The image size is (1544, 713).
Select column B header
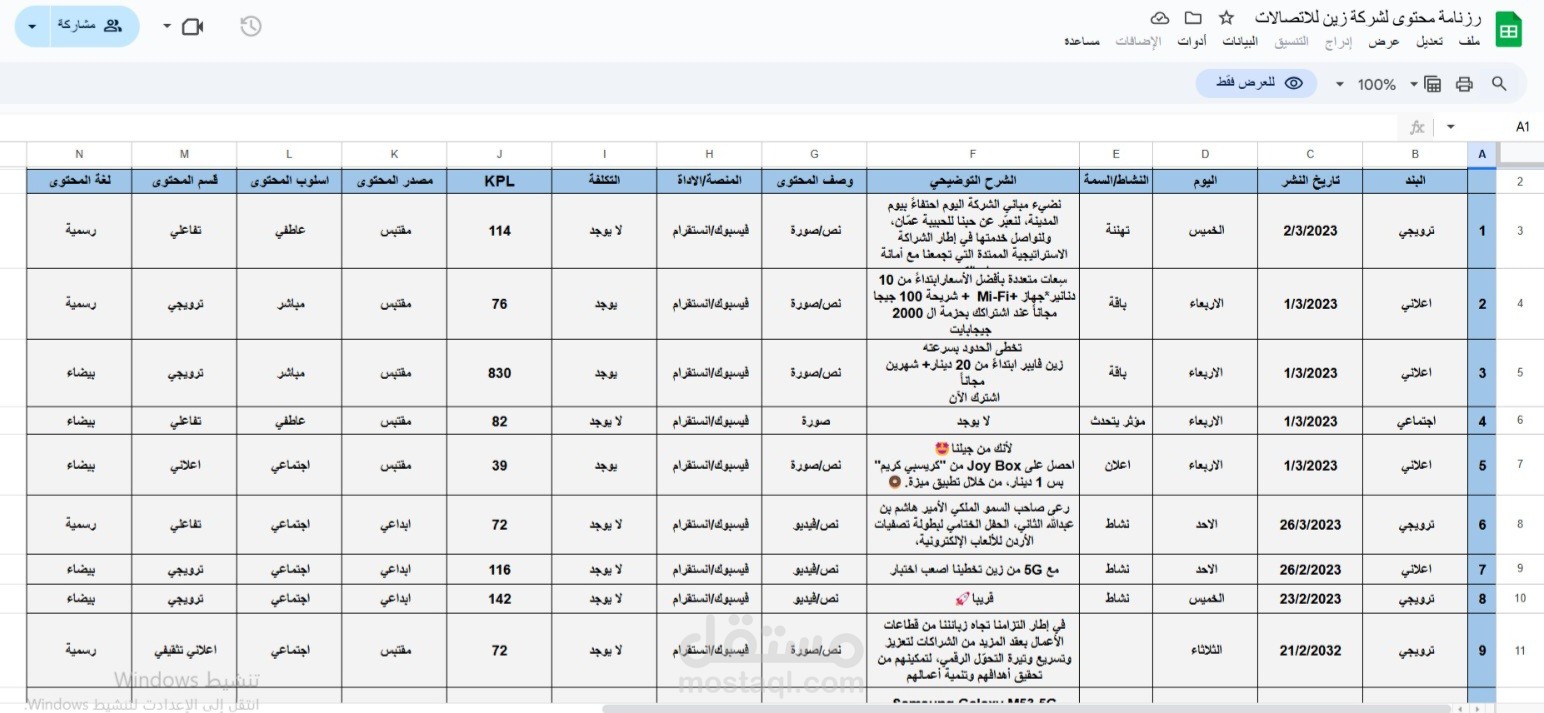pyautogui.click(x=1415, y=153)
